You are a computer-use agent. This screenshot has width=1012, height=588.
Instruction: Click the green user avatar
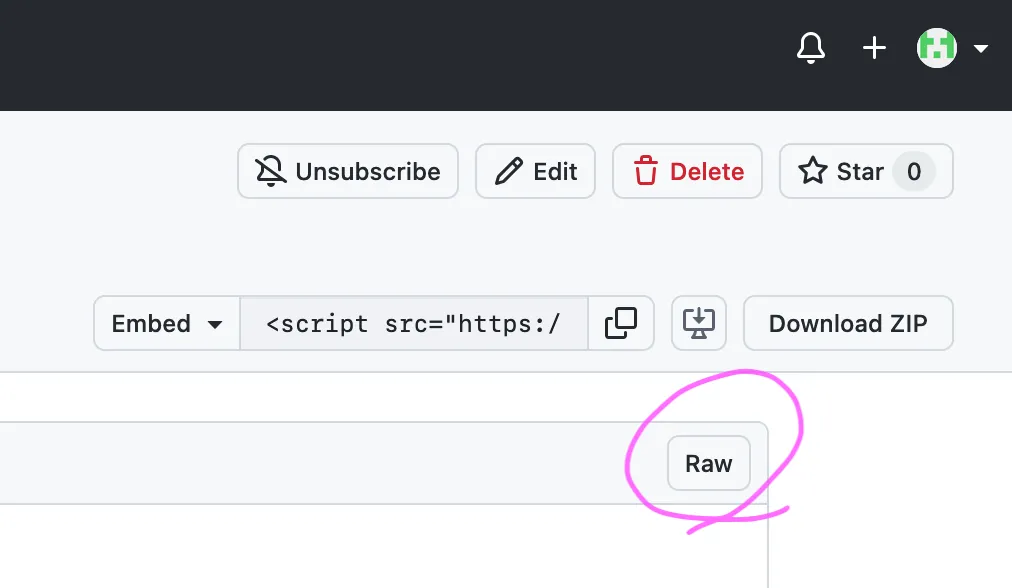pos(937,48)
